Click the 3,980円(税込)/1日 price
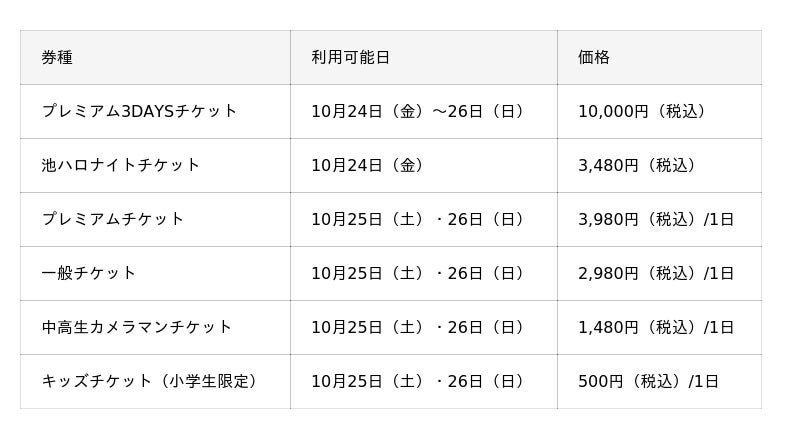 (656, 220)
